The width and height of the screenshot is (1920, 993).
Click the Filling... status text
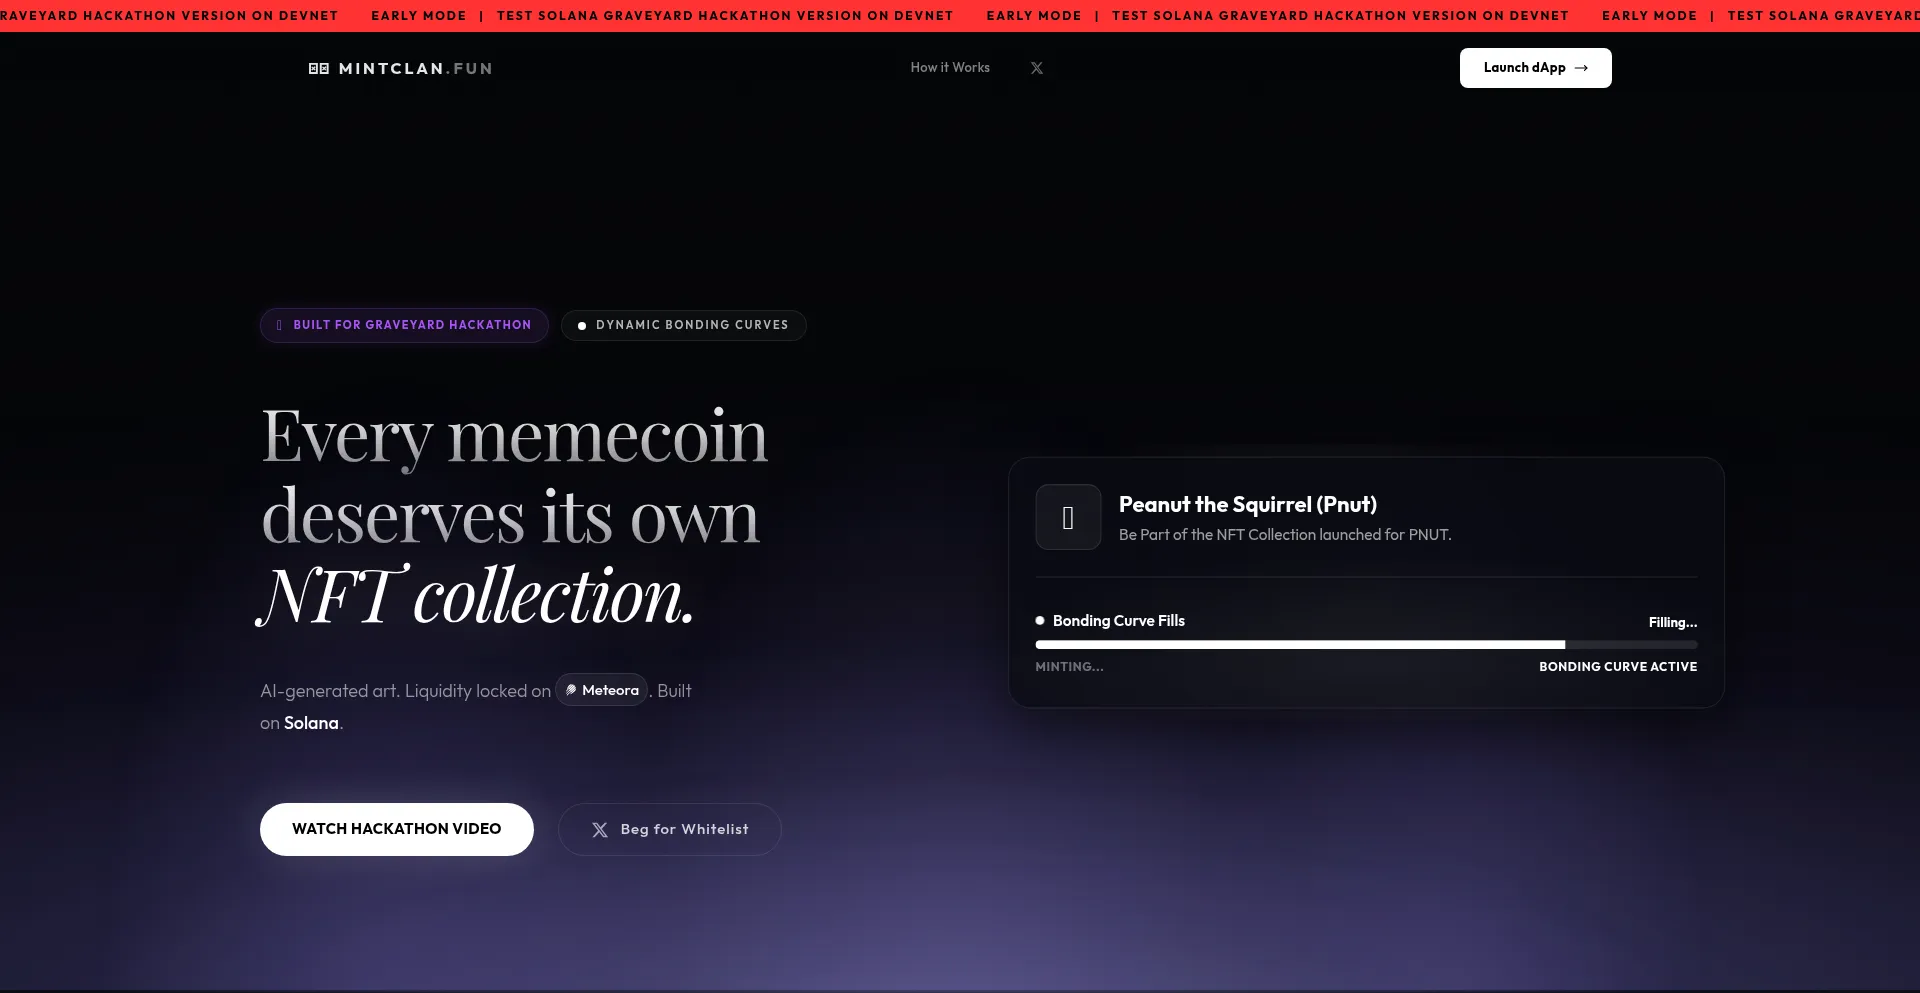[x=1673, y=622]
